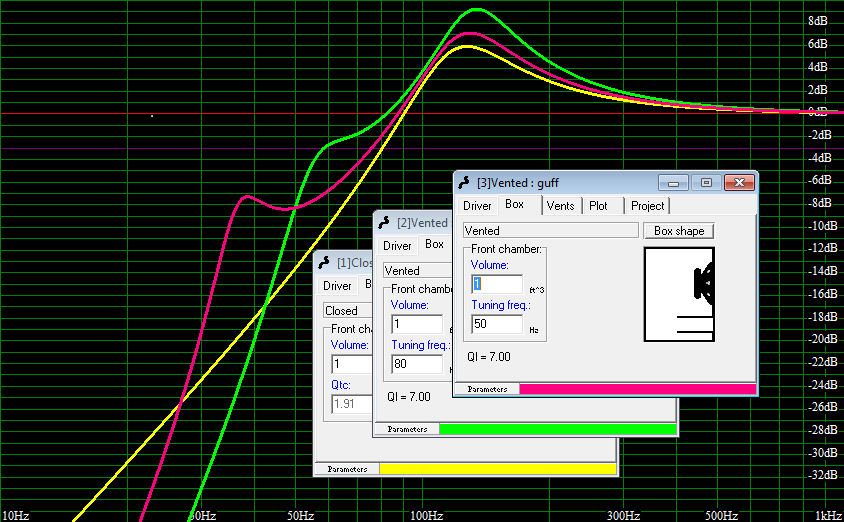This screenshot has height=522, width=844.
Task: Open the Vented box type field in [2]Vented window
Action: click(x=418, y=271)
